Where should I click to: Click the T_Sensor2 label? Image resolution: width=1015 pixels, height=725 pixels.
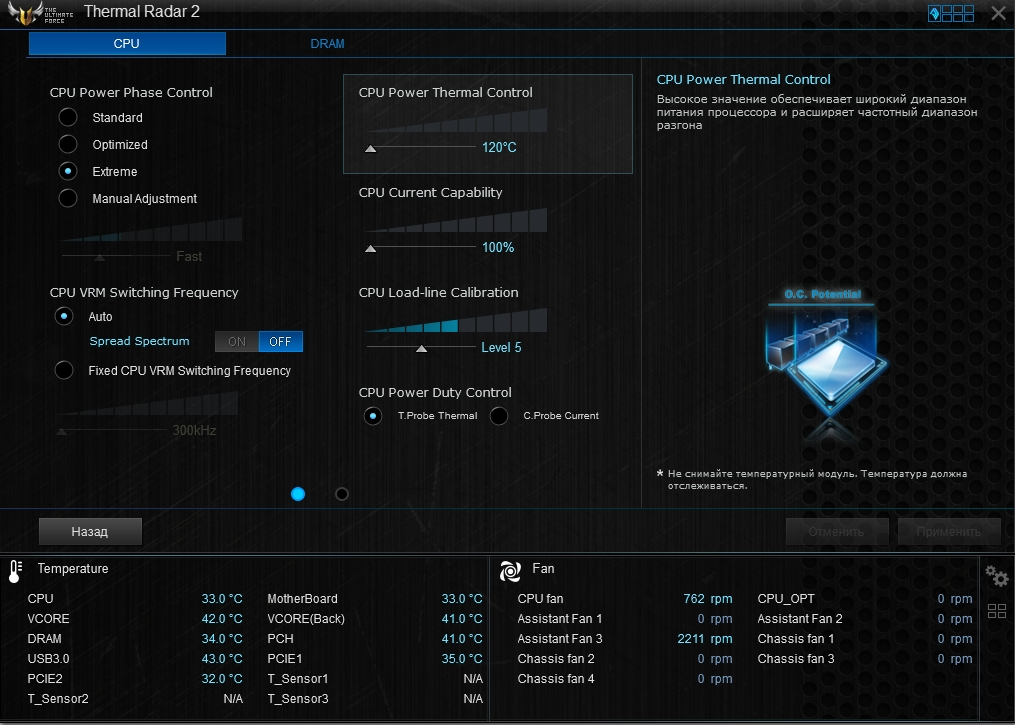click(58, 699)
